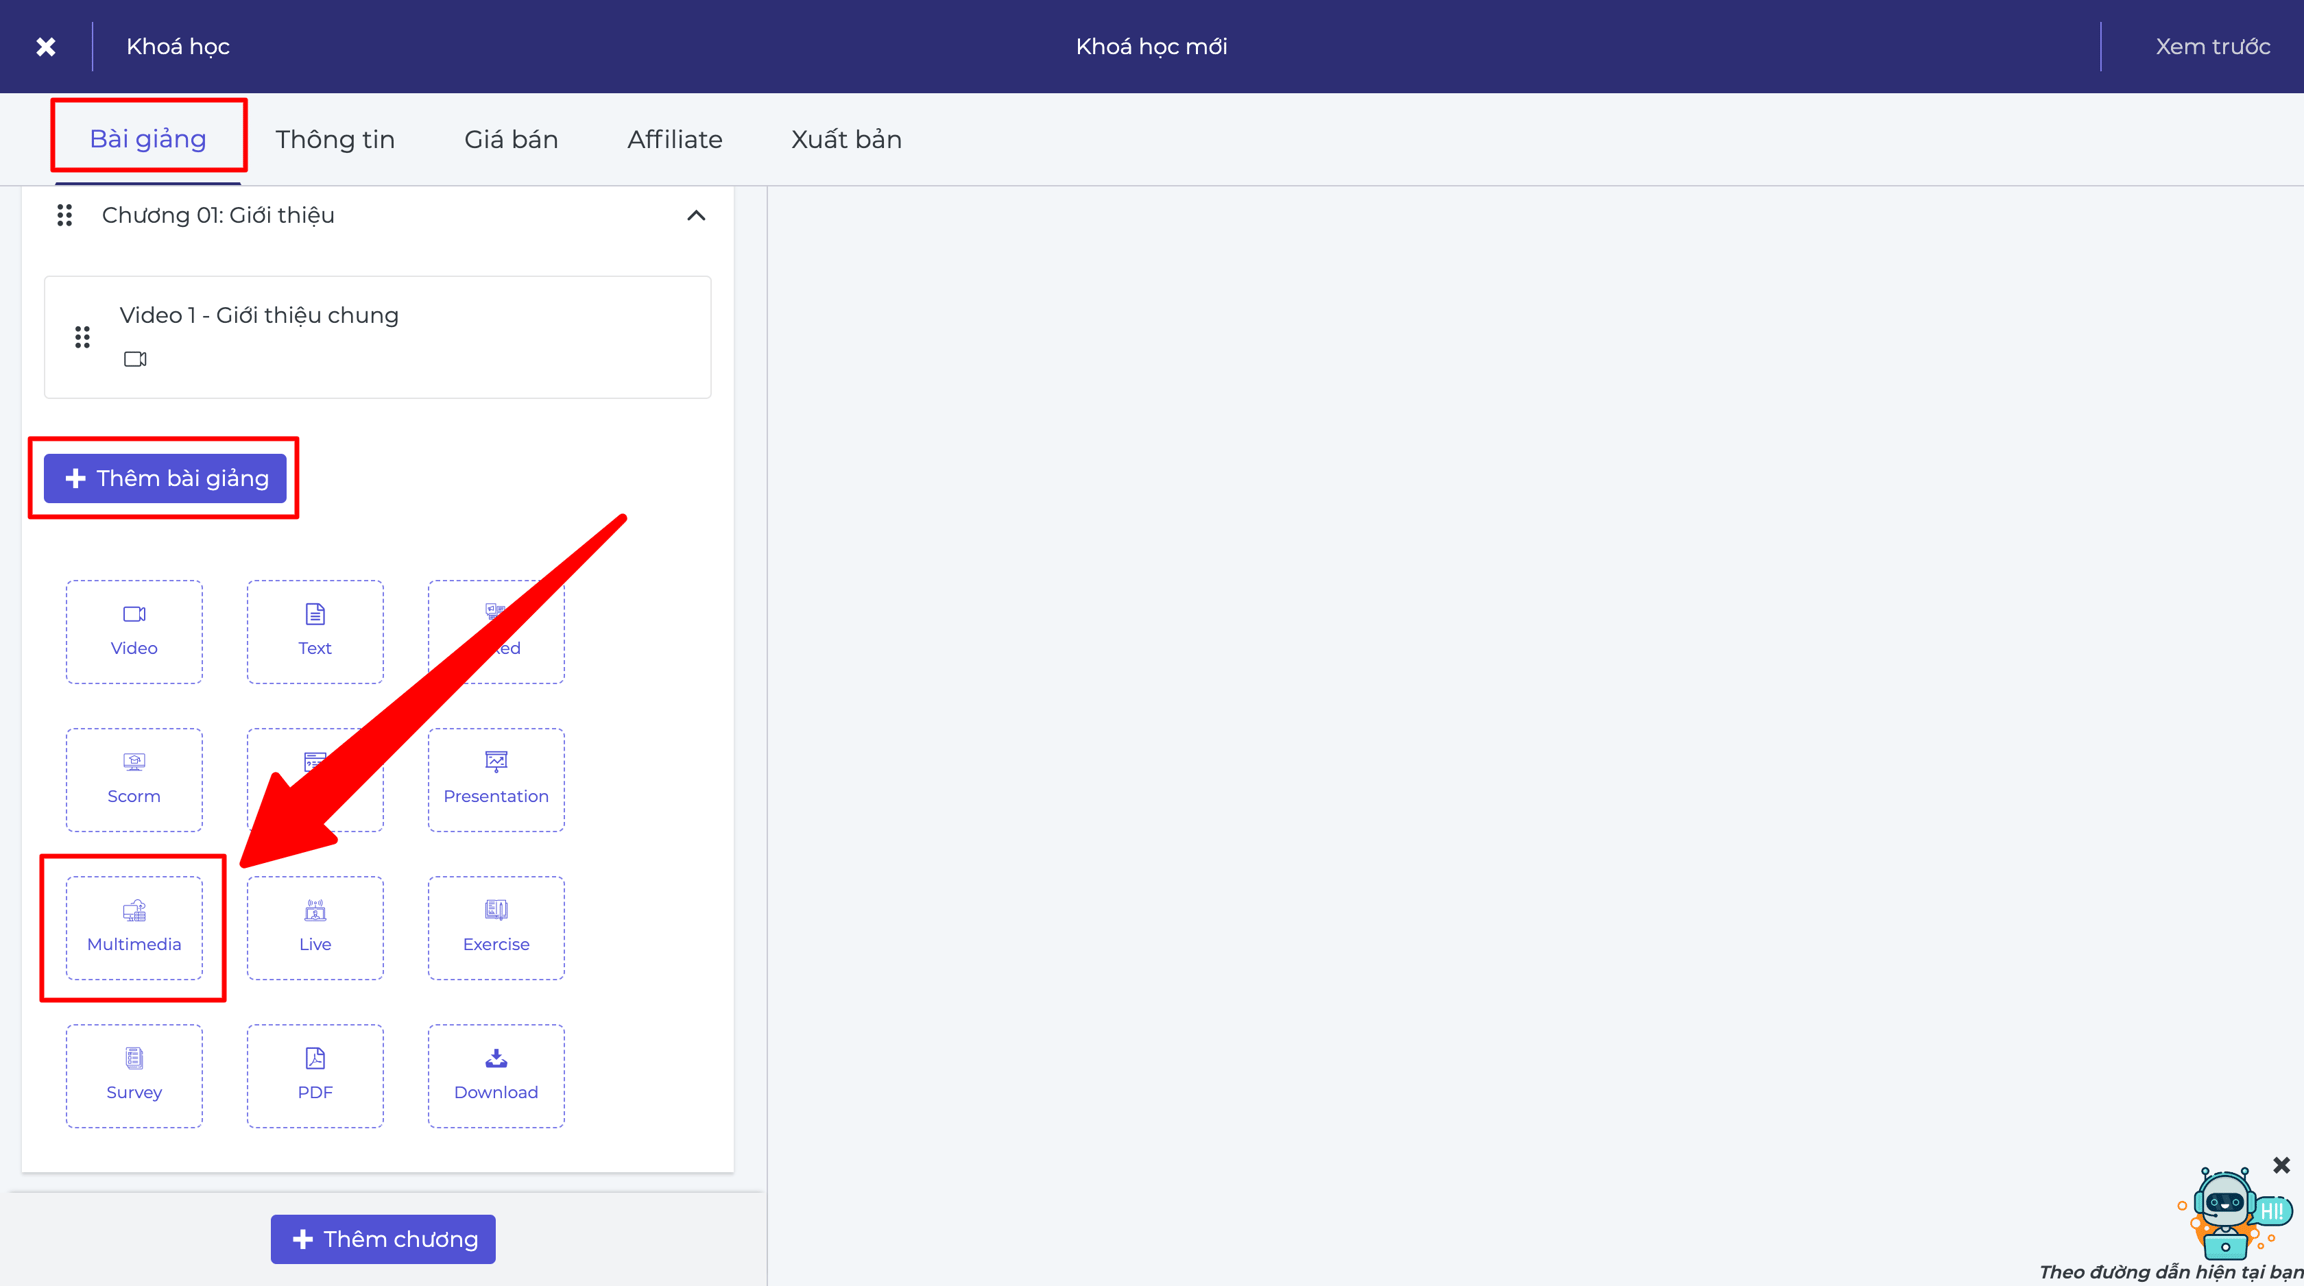Pick the Scorm lesson type
The height and width of the screenshot is (1286, 2304).
pyautogui.click(x=134, y=779)
